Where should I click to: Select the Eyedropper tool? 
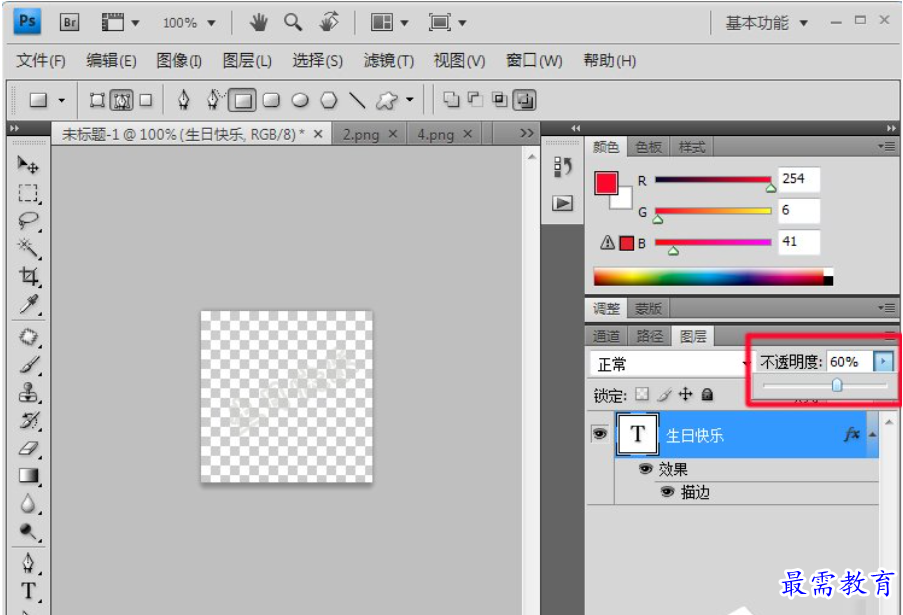[x=27, y=305]
